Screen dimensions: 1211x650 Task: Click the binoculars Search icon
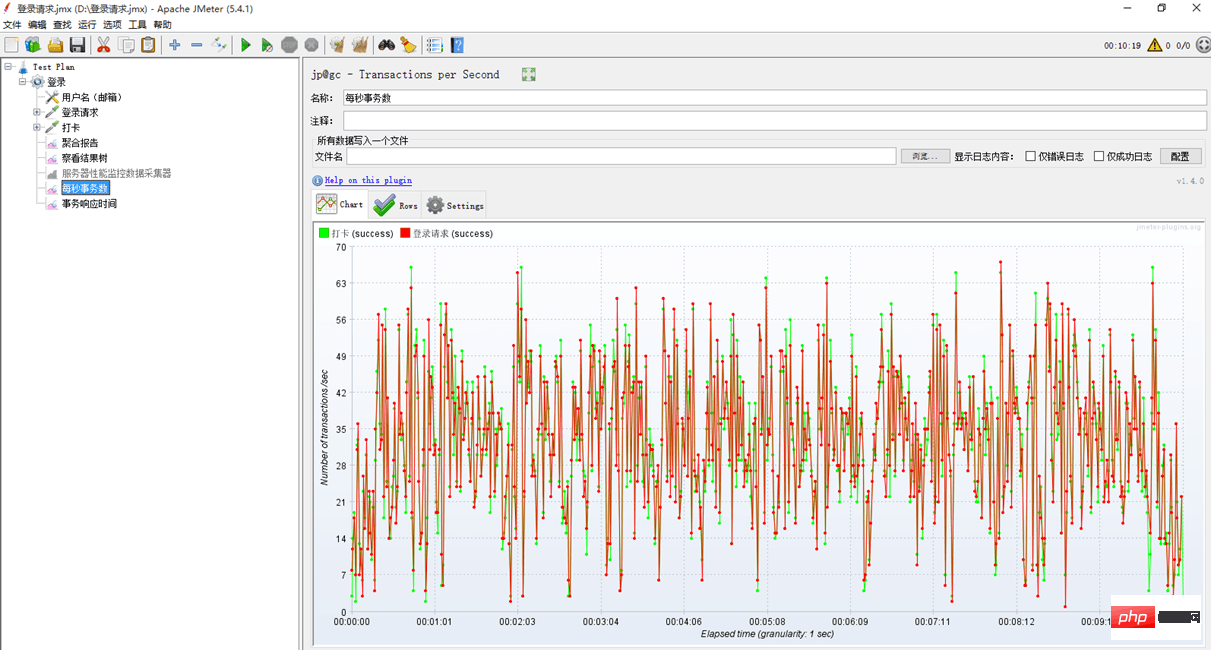coord(386,45)
